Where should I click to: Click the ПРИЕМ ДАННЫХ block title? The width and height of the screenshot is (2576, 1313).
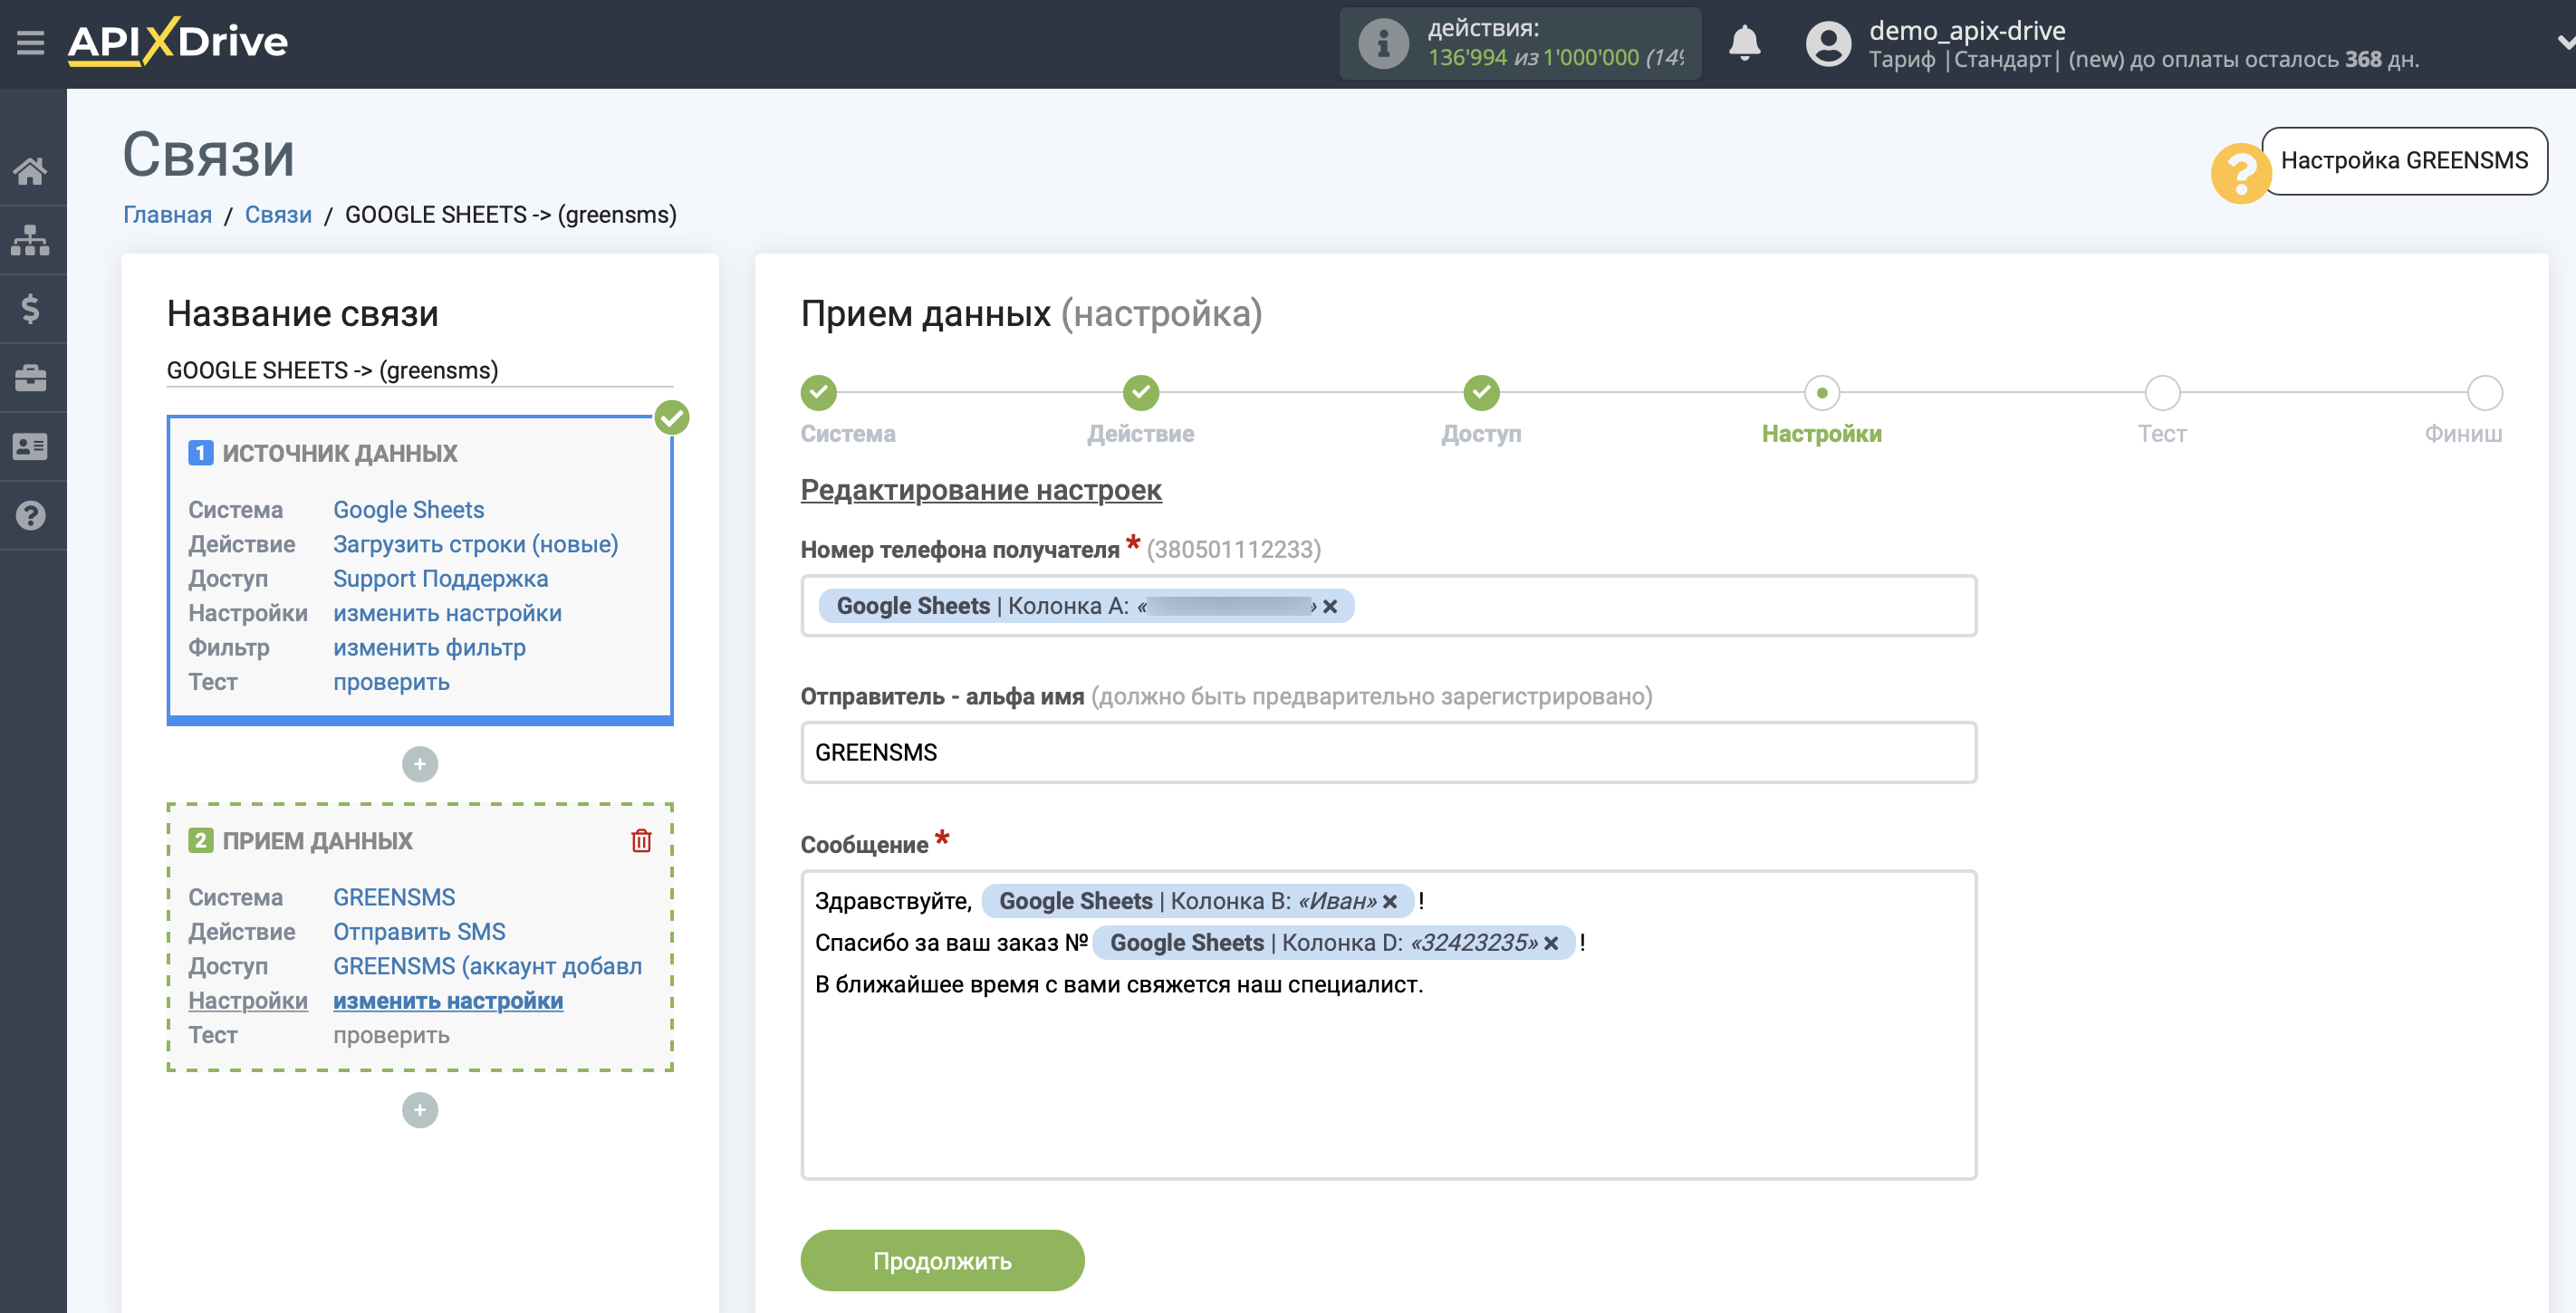[317, 841]
